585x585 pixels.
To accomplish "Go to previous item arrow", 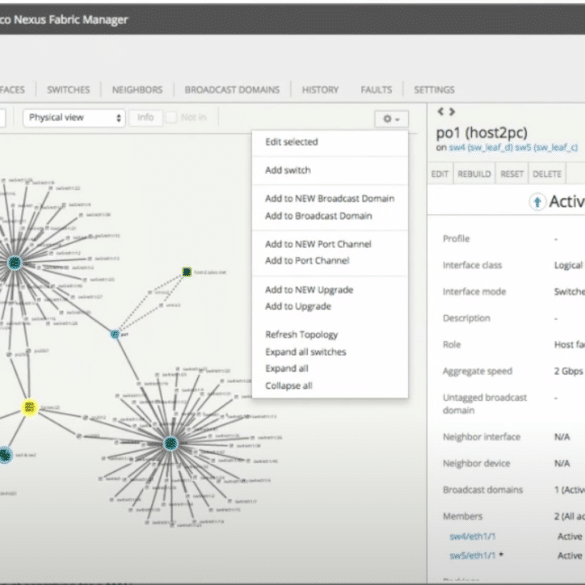I will pos(441,111).
